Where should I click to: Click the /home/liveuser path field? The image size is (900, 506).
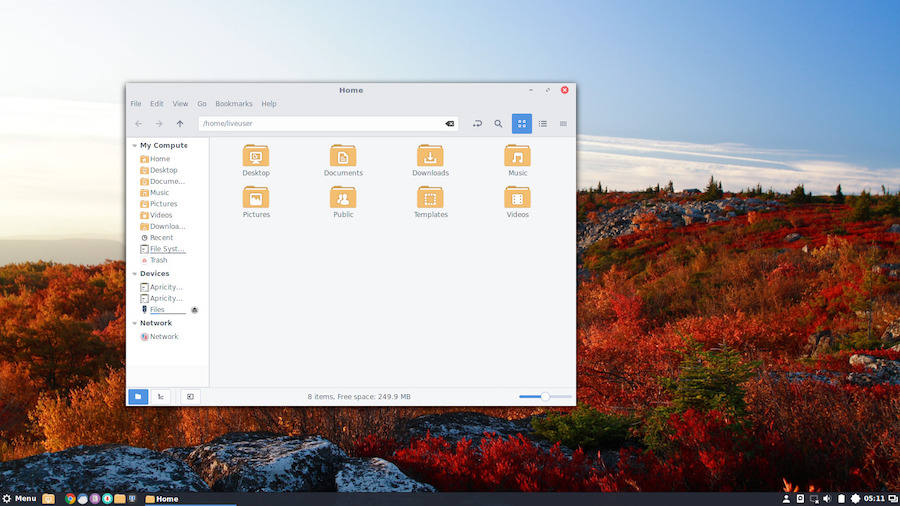coord(320,124)
